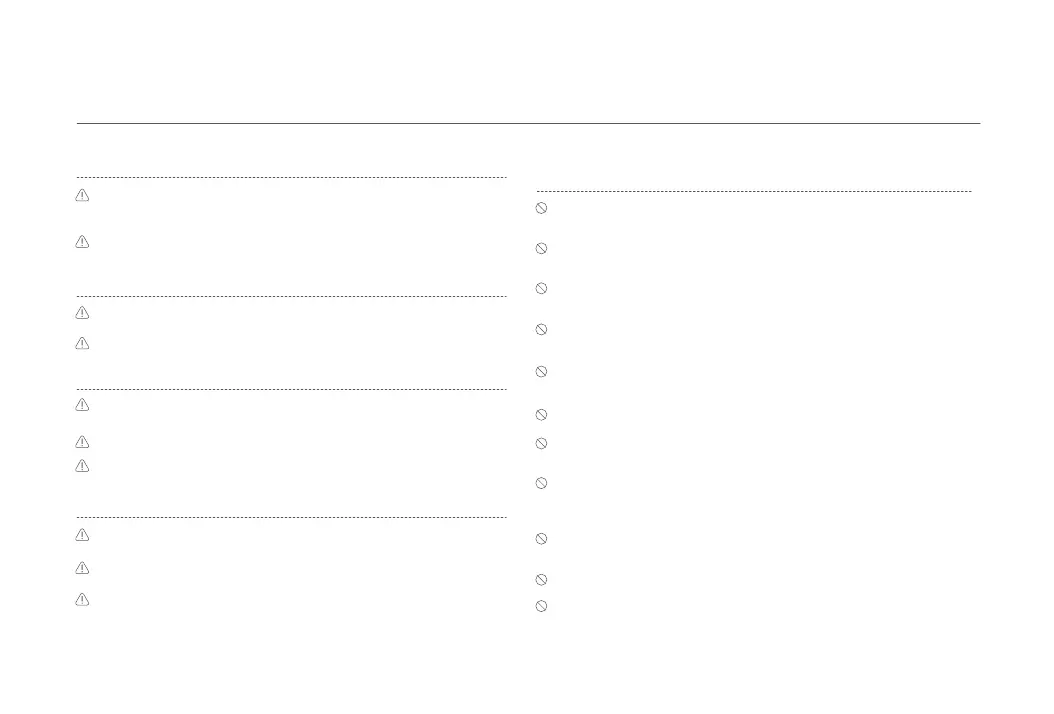Click the fifth prohibition icon in the right column
This screenshot has height=714, width=1054.
pos(542,371)
